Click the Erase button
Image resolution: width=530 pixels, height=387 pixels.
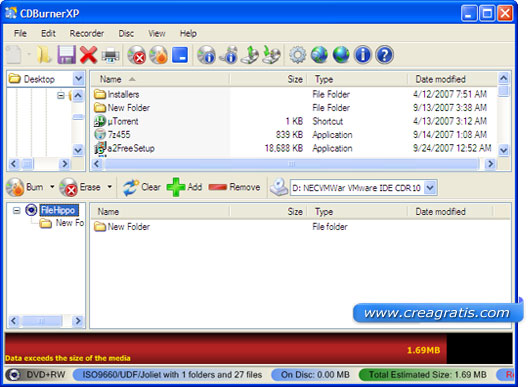pos(80,187)
